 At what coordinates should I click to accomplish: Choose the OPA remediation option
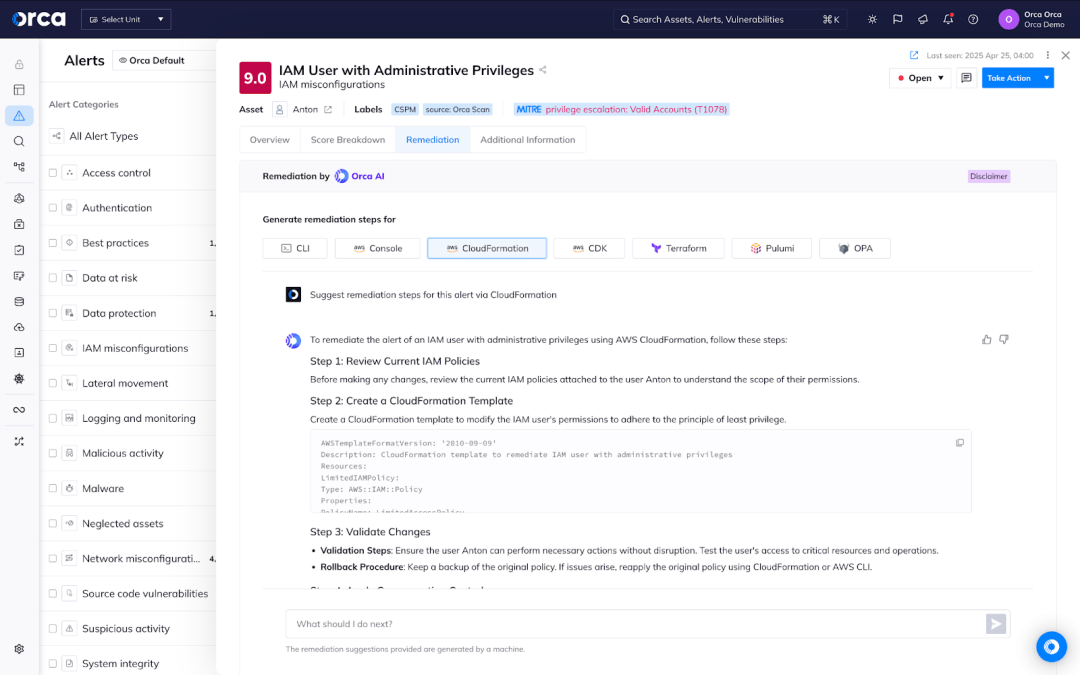pyautogui.click(x=855, y=249)
